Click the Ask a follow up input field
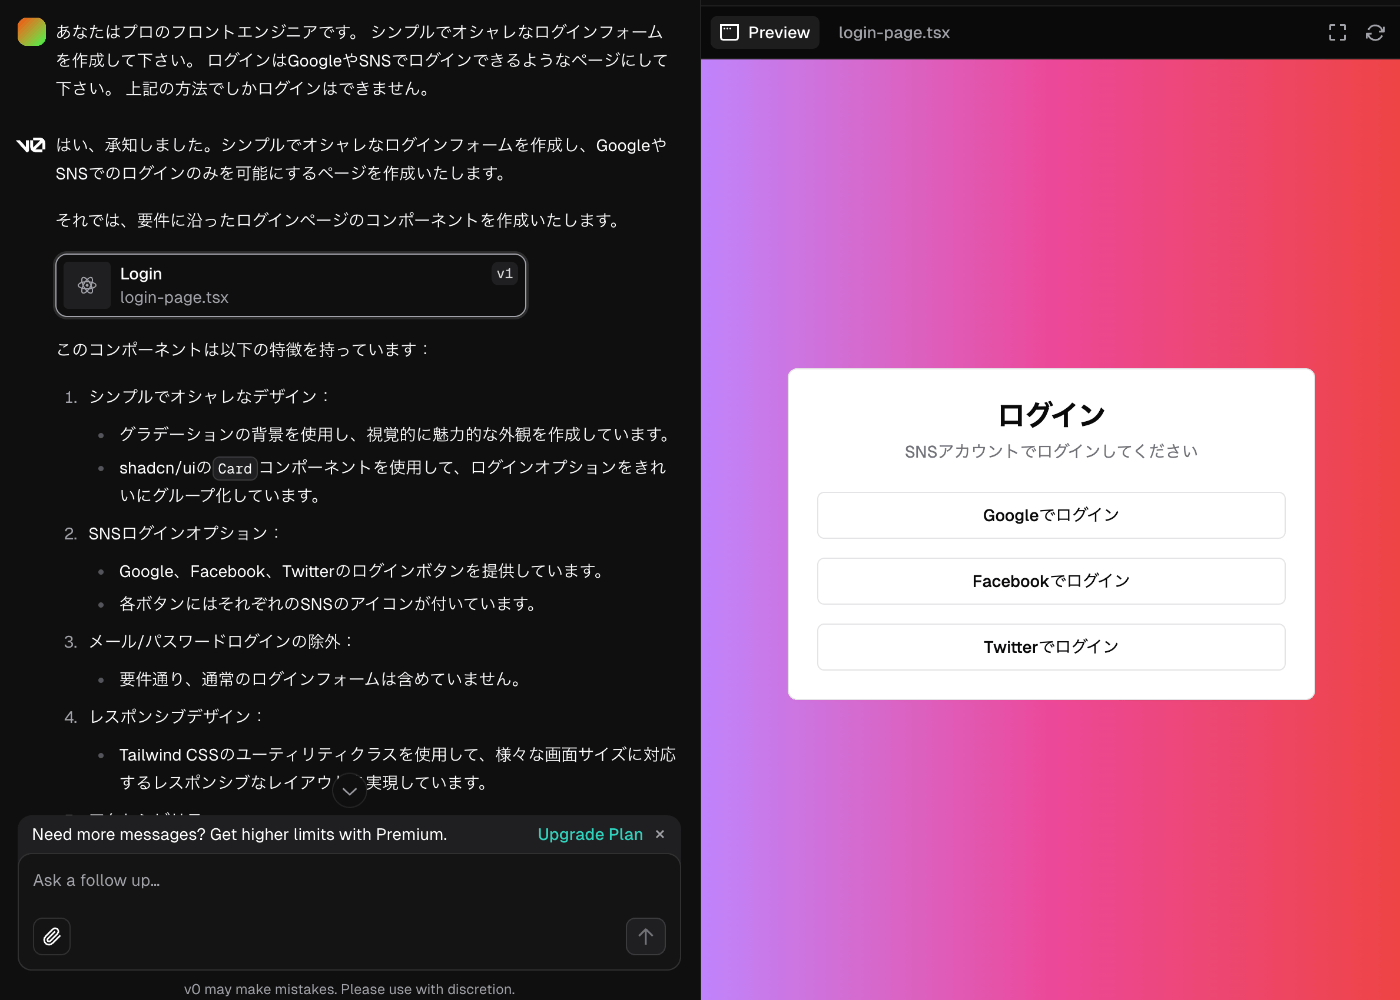 (349, 881)
